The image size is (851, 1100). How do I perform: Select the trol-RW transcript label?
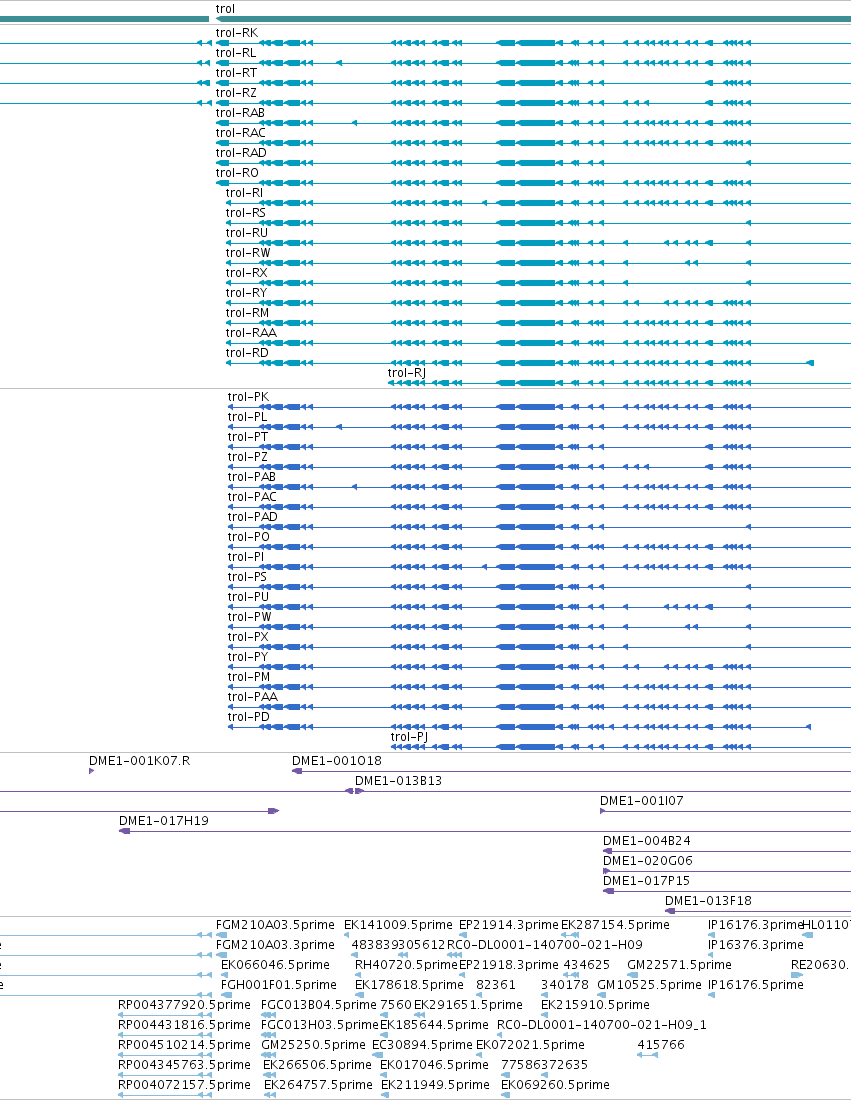coord(248,253)
